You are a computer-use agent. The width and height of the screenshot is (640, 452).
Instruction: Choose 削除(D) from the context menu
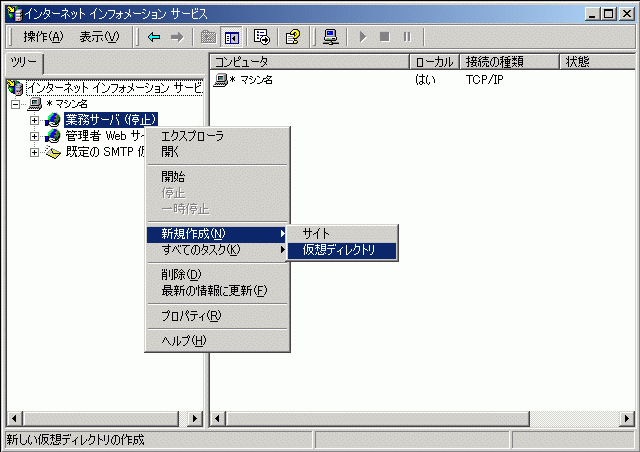tap(218, 275)
